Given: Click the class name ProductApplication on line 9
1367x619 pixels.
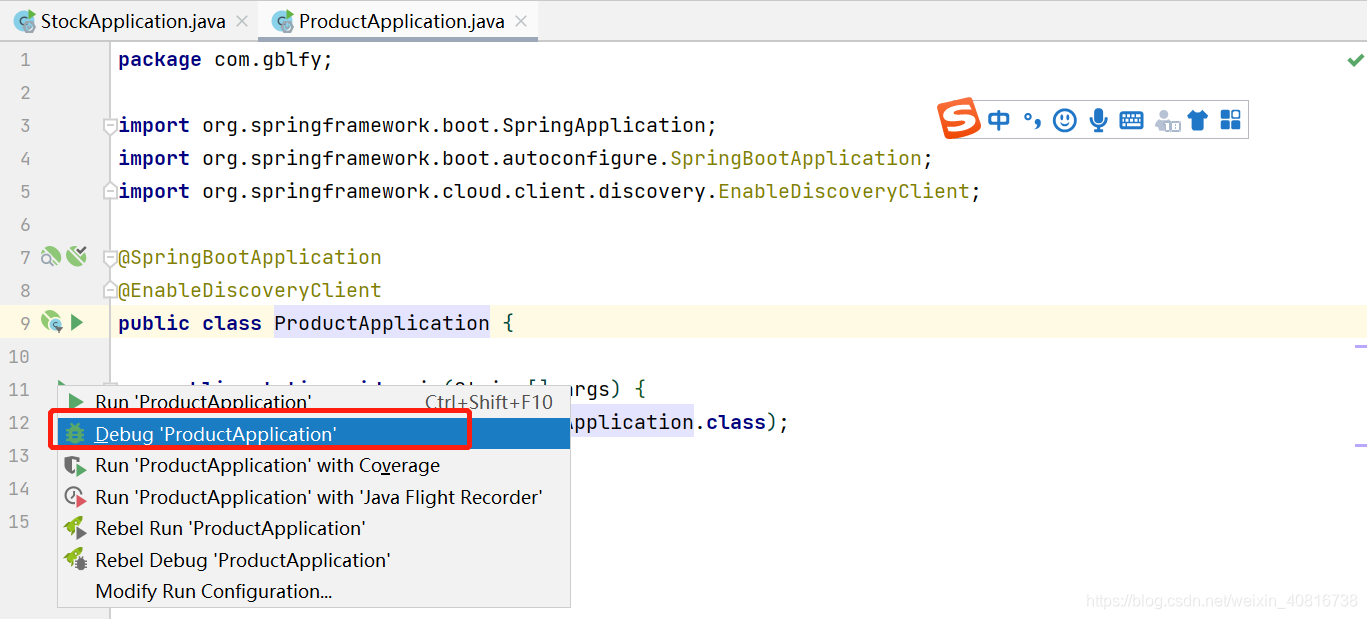Looking at the screenshot, I should pos(382,323).
